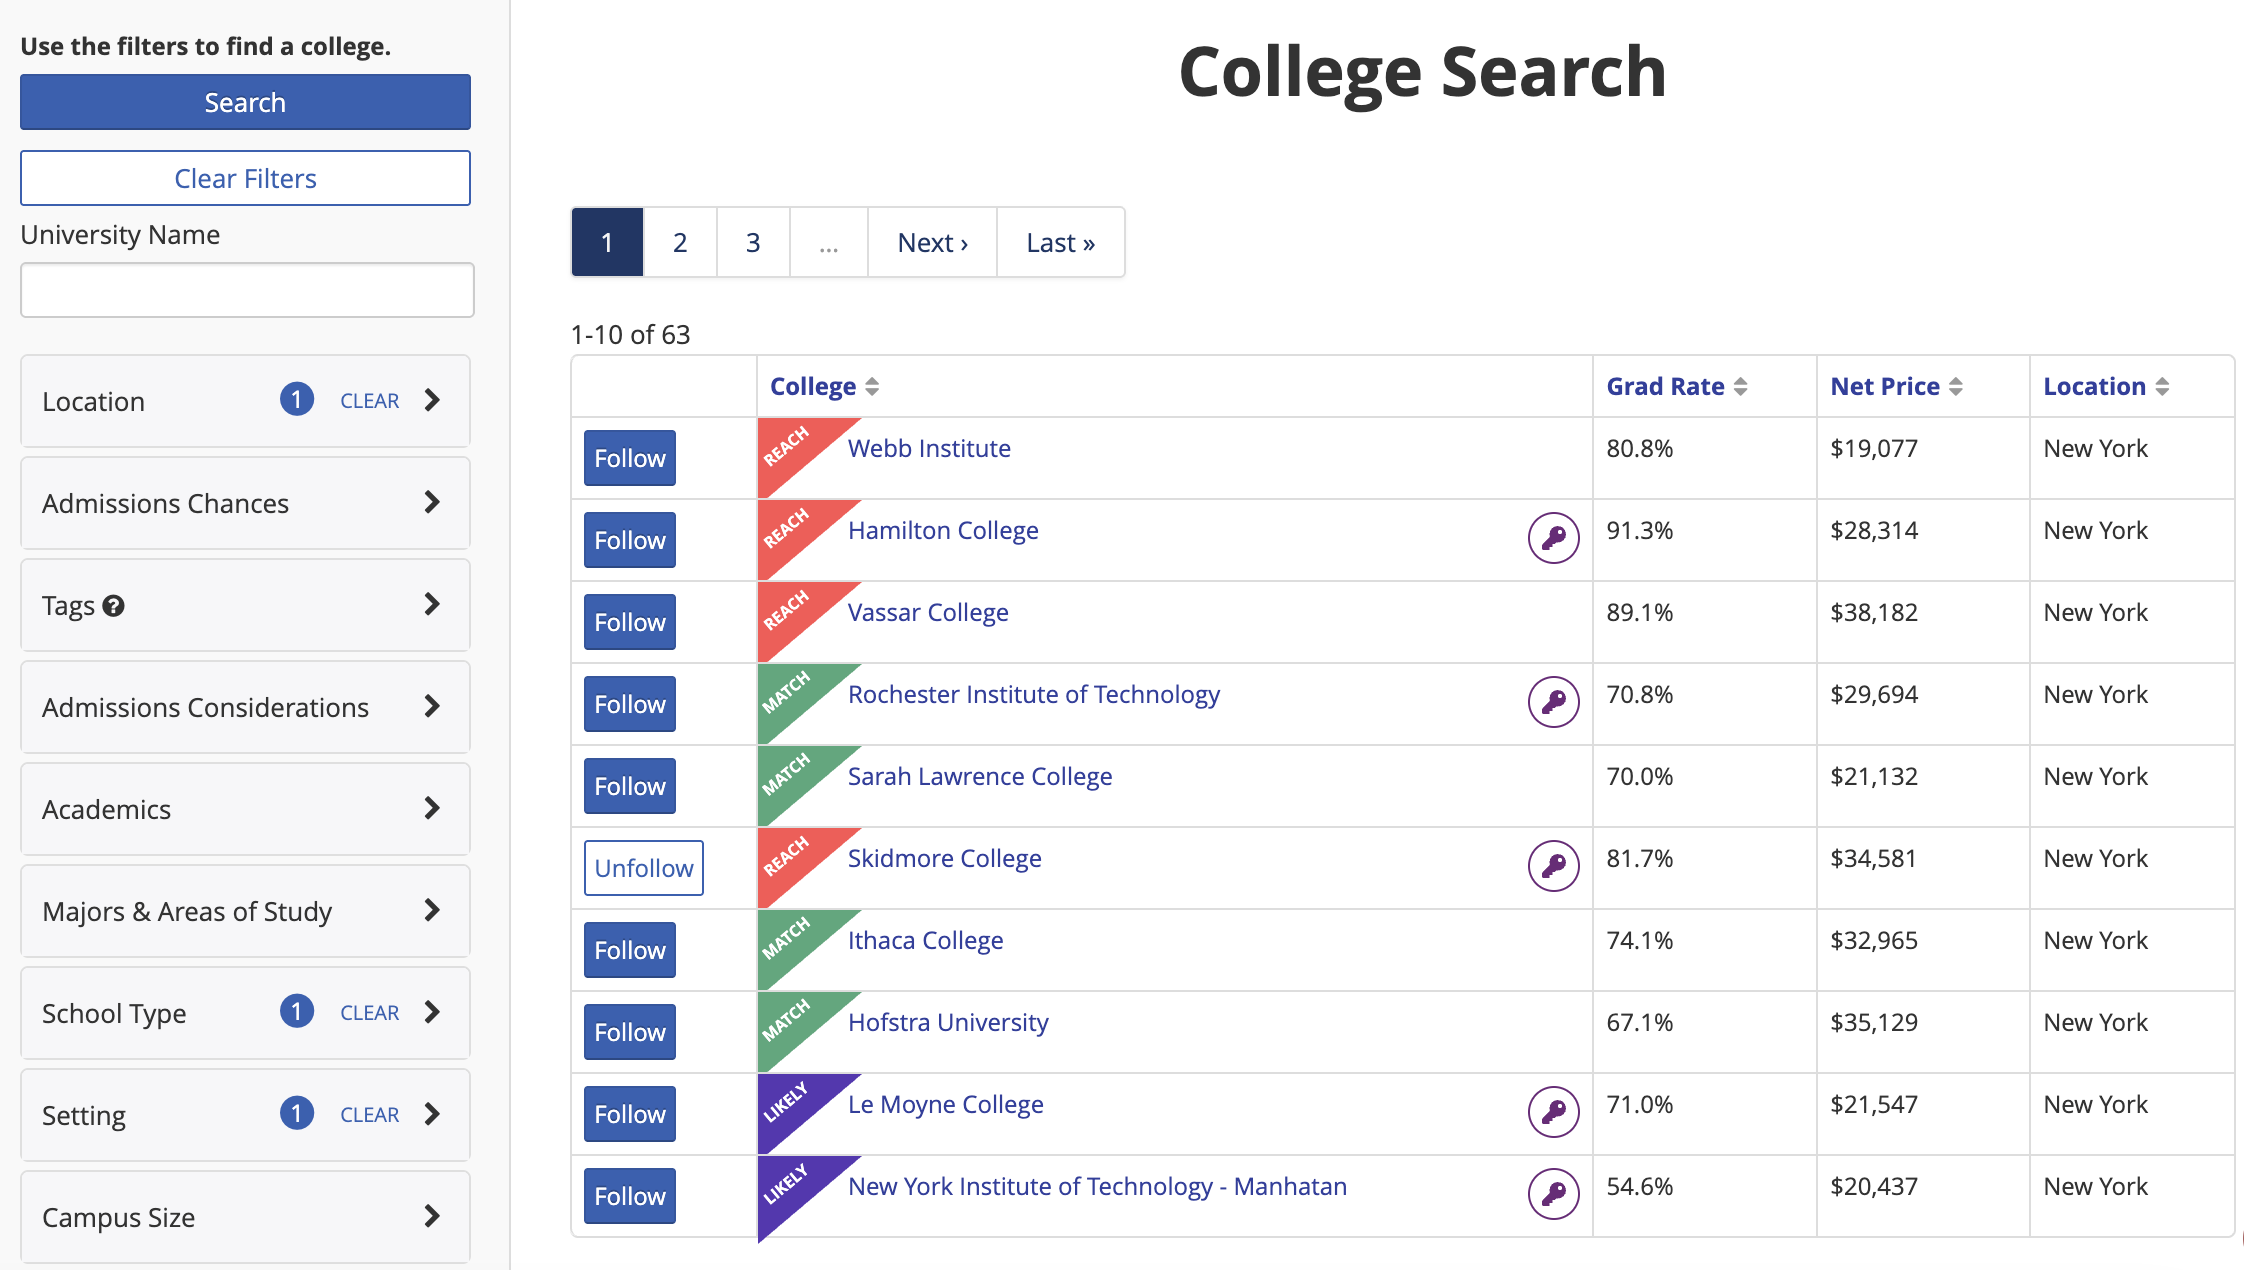Expand the Campus Size filter
The height and width of the screenshot is (1270, 2244).
[x=245, y=1217]
